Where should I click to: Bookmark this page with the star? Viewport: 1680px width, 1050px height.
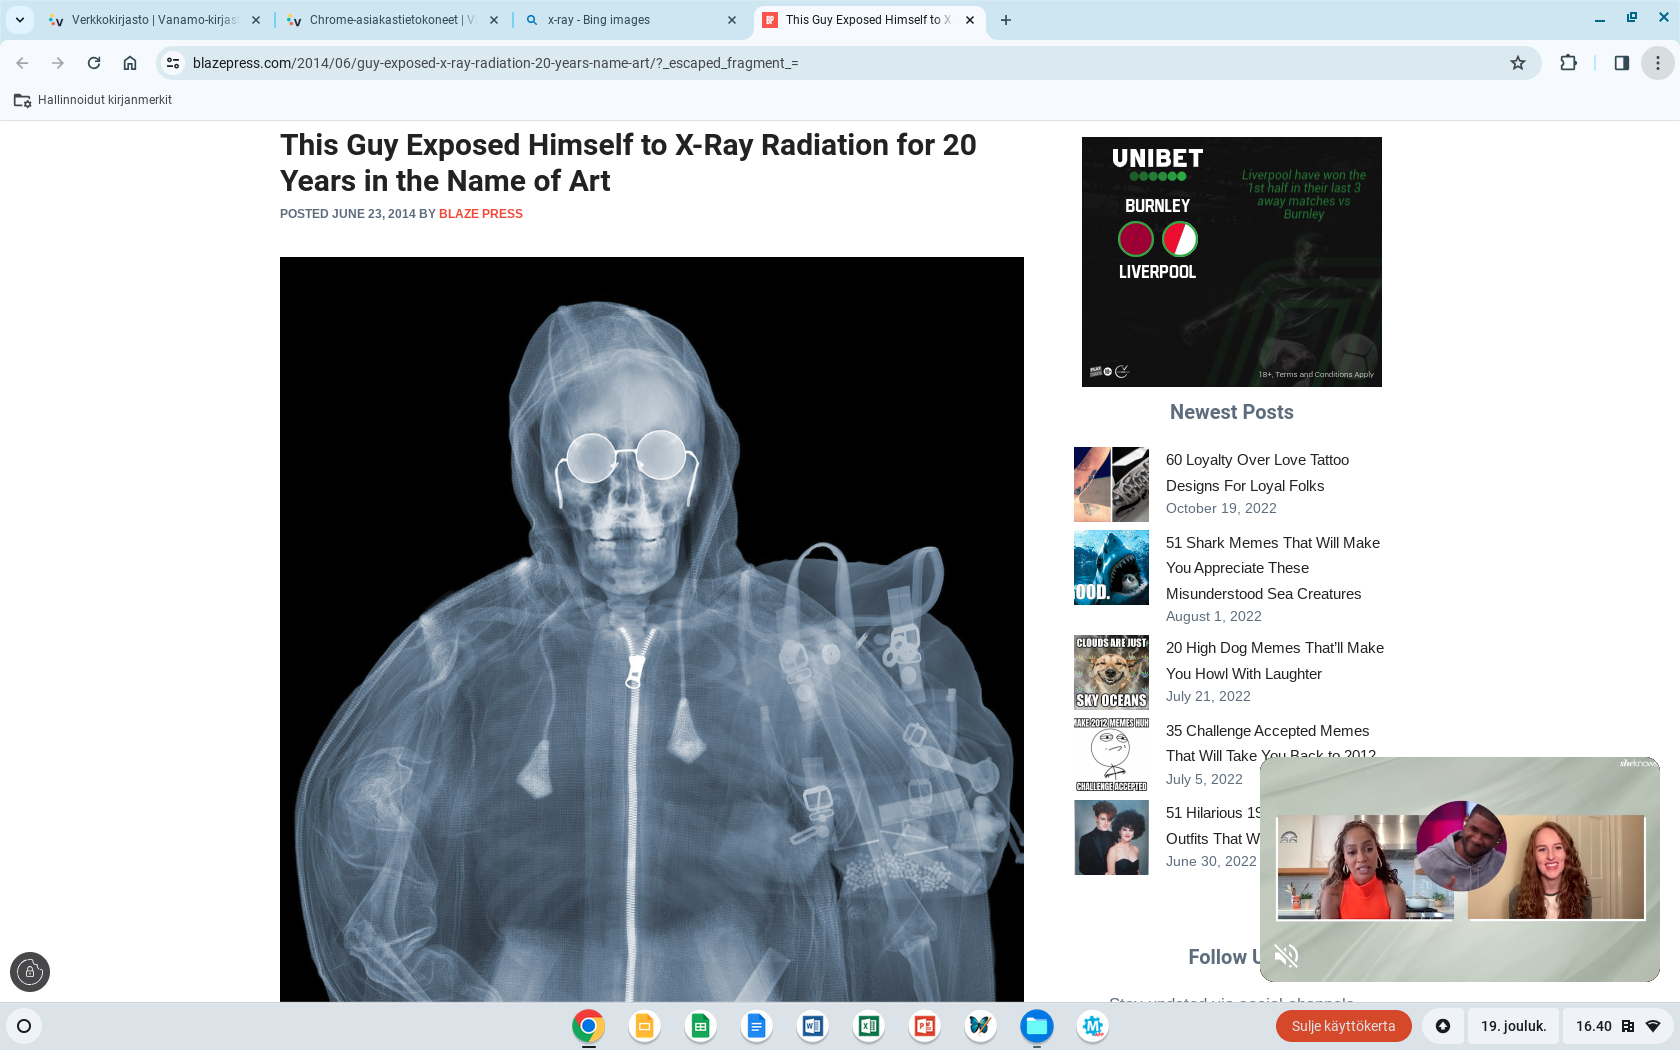click(1518, 63)
